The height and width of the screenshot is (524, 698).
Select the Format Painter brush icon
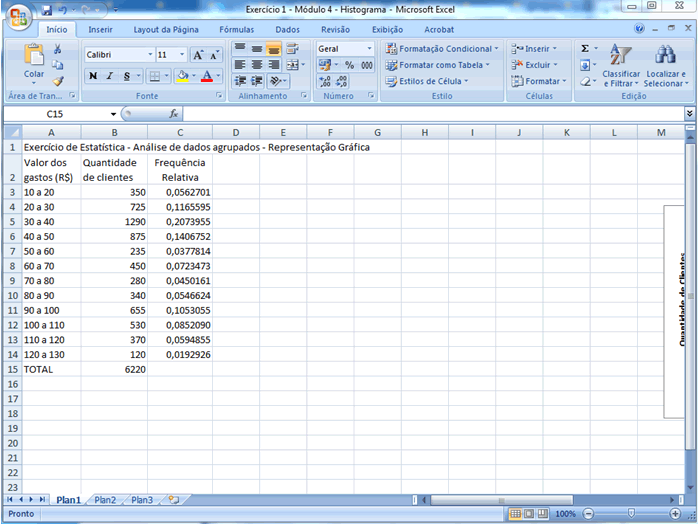coord(58,81)
